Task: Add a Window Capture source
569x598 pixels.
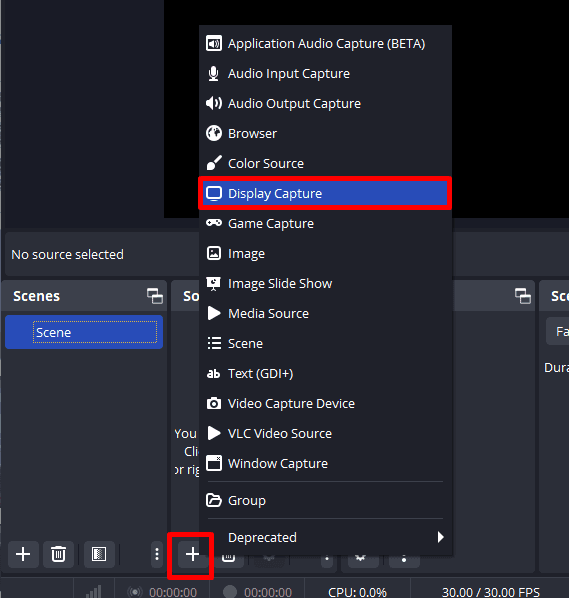Action: pyautogui.click(x=325, y=463)
